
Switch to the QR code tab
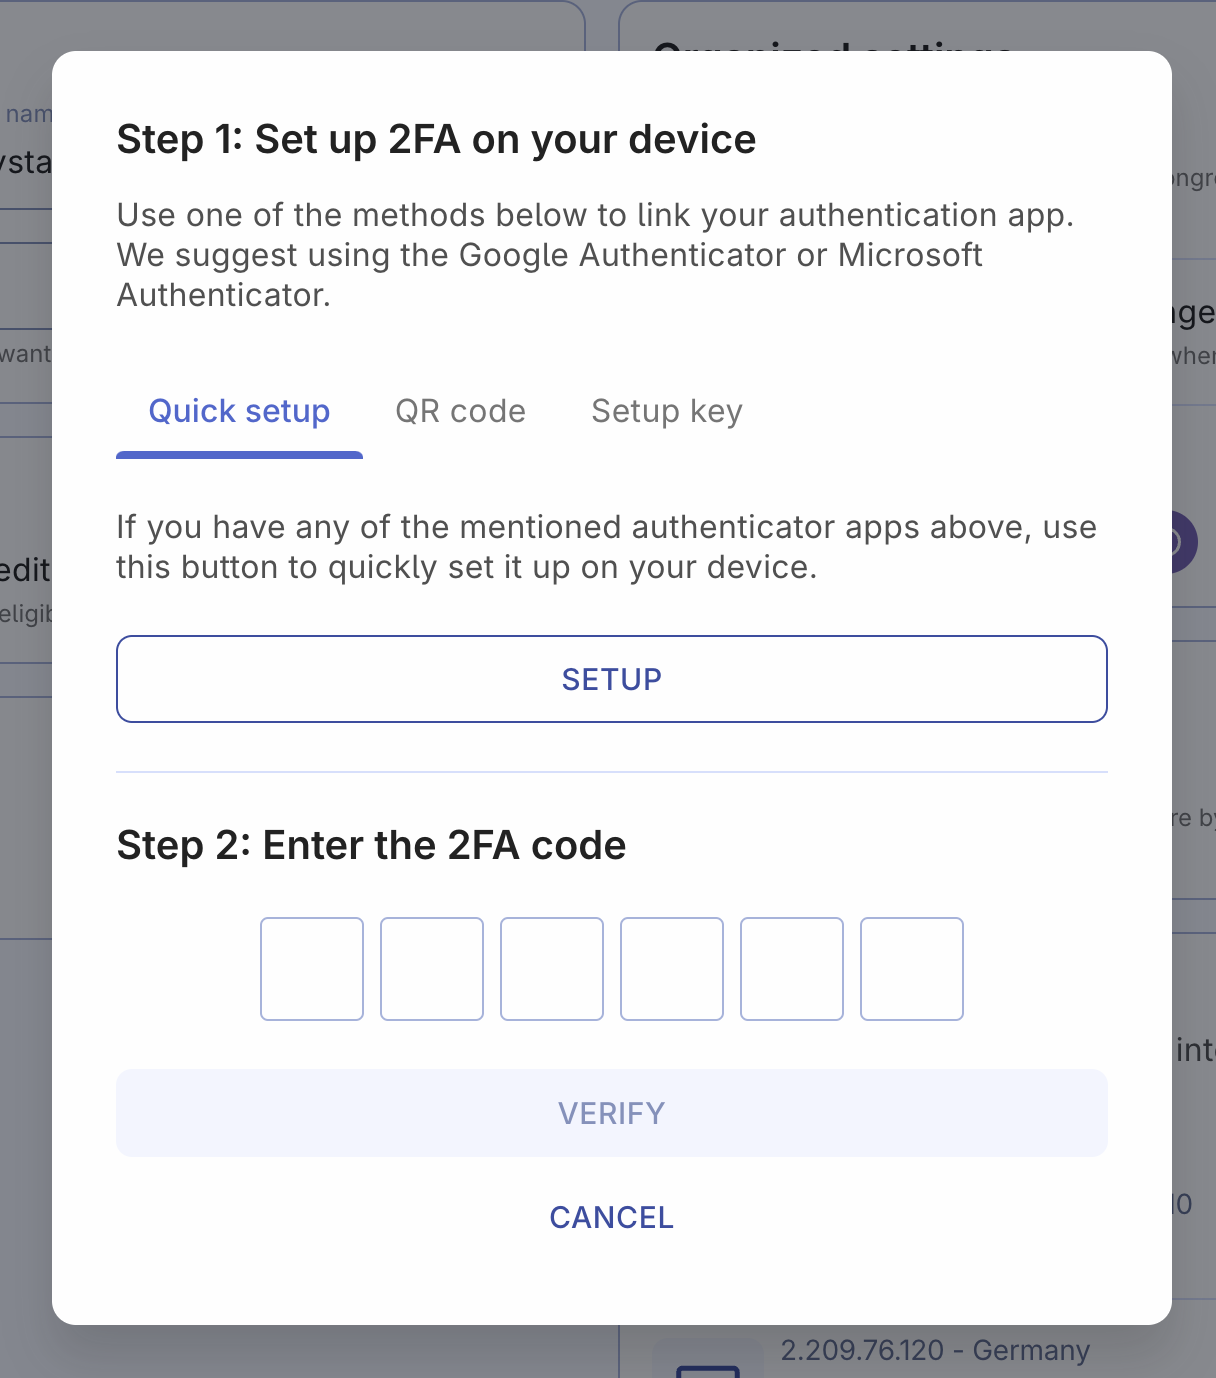click(460, 411)
